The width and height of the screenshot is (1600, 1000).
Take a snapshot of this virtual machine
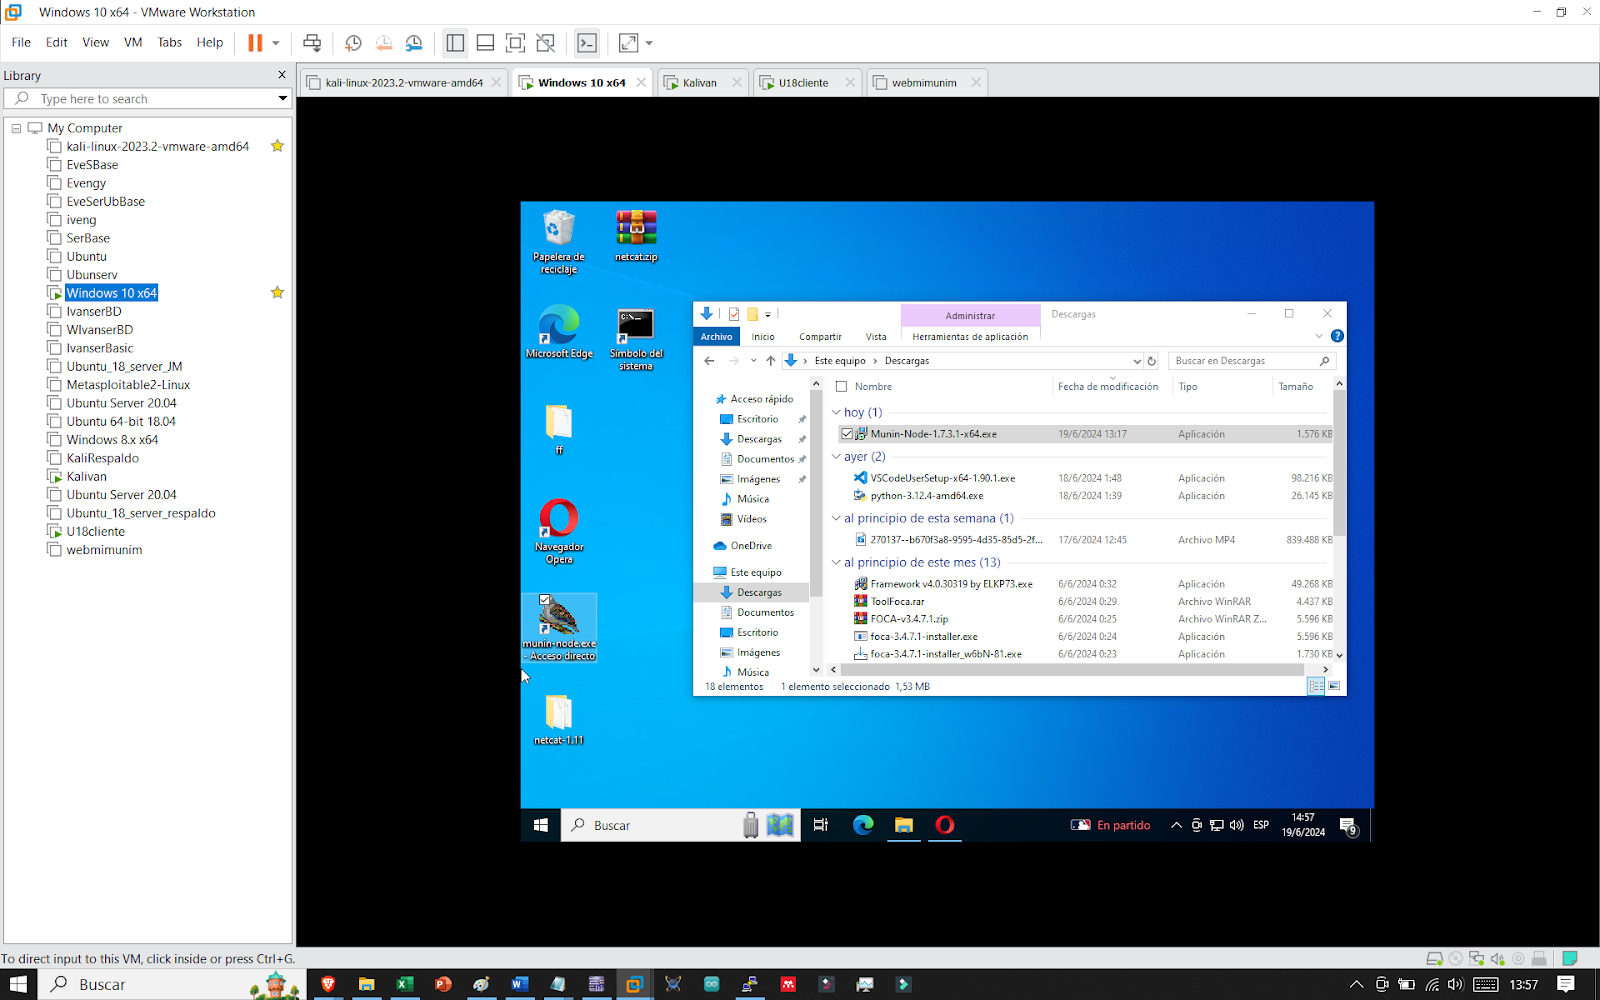(x=353, y=43)
